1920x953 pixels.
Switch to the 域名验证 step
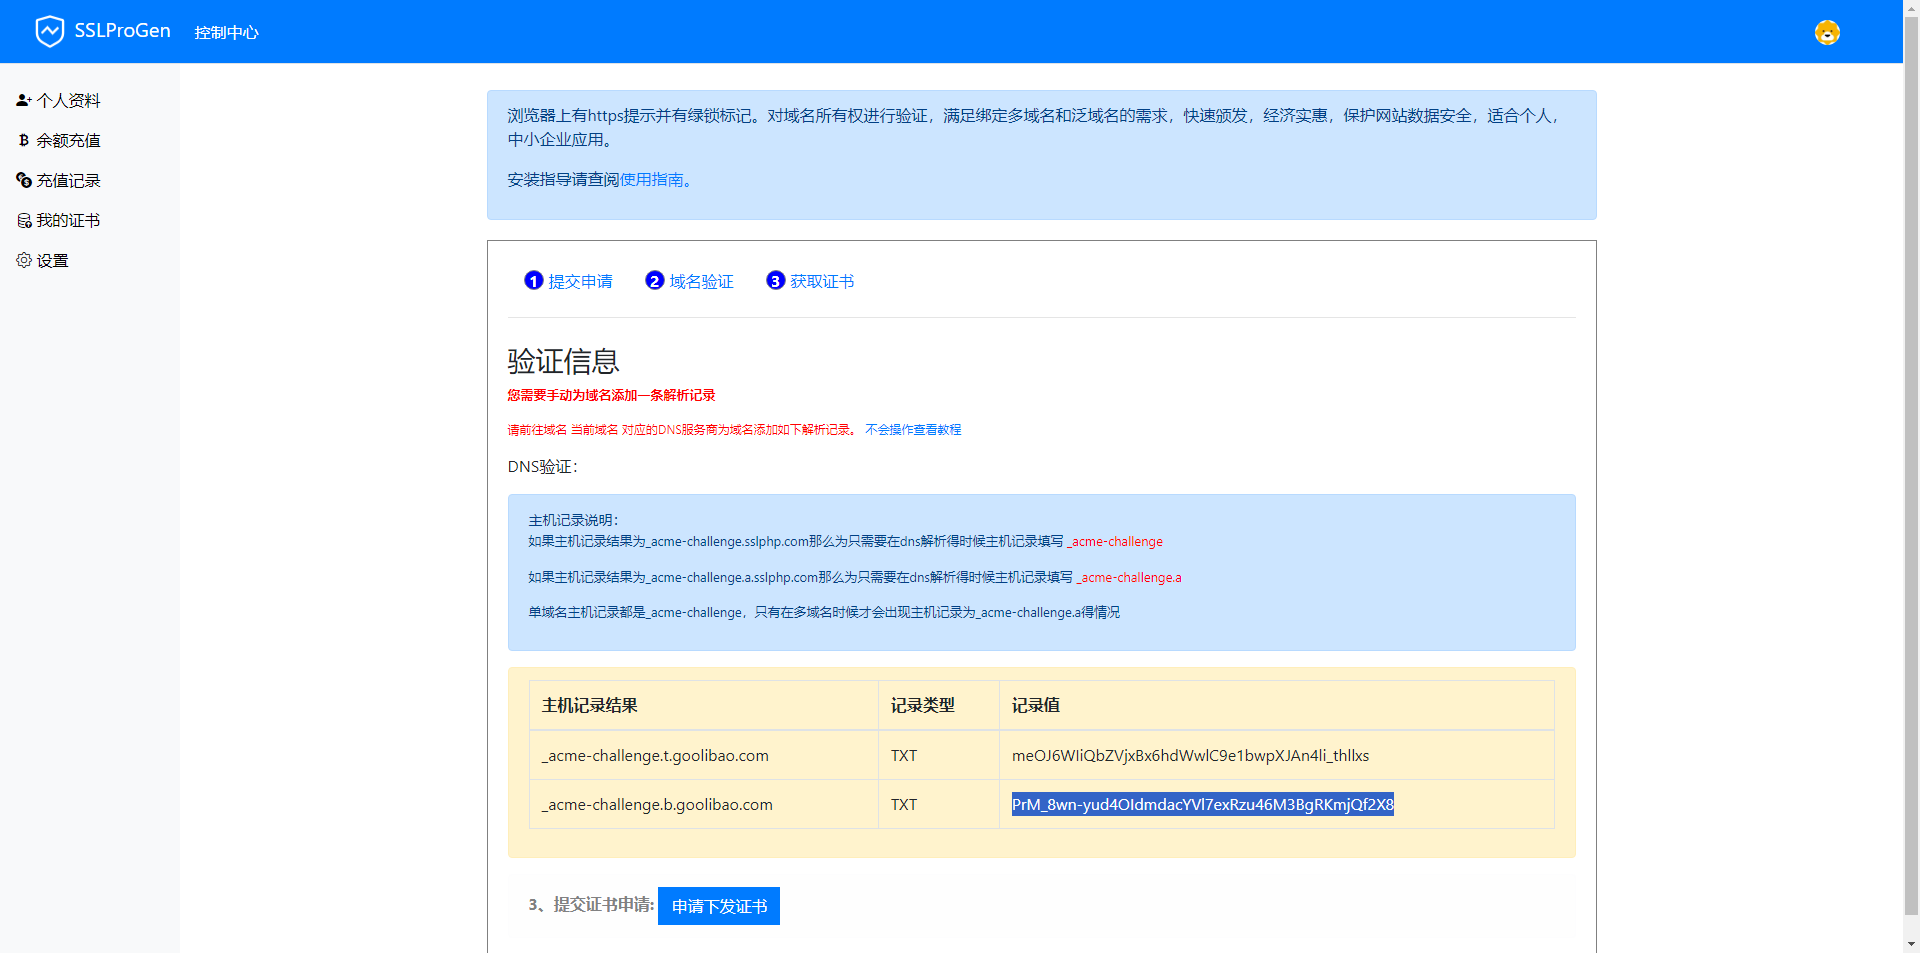tap(701, 281)
